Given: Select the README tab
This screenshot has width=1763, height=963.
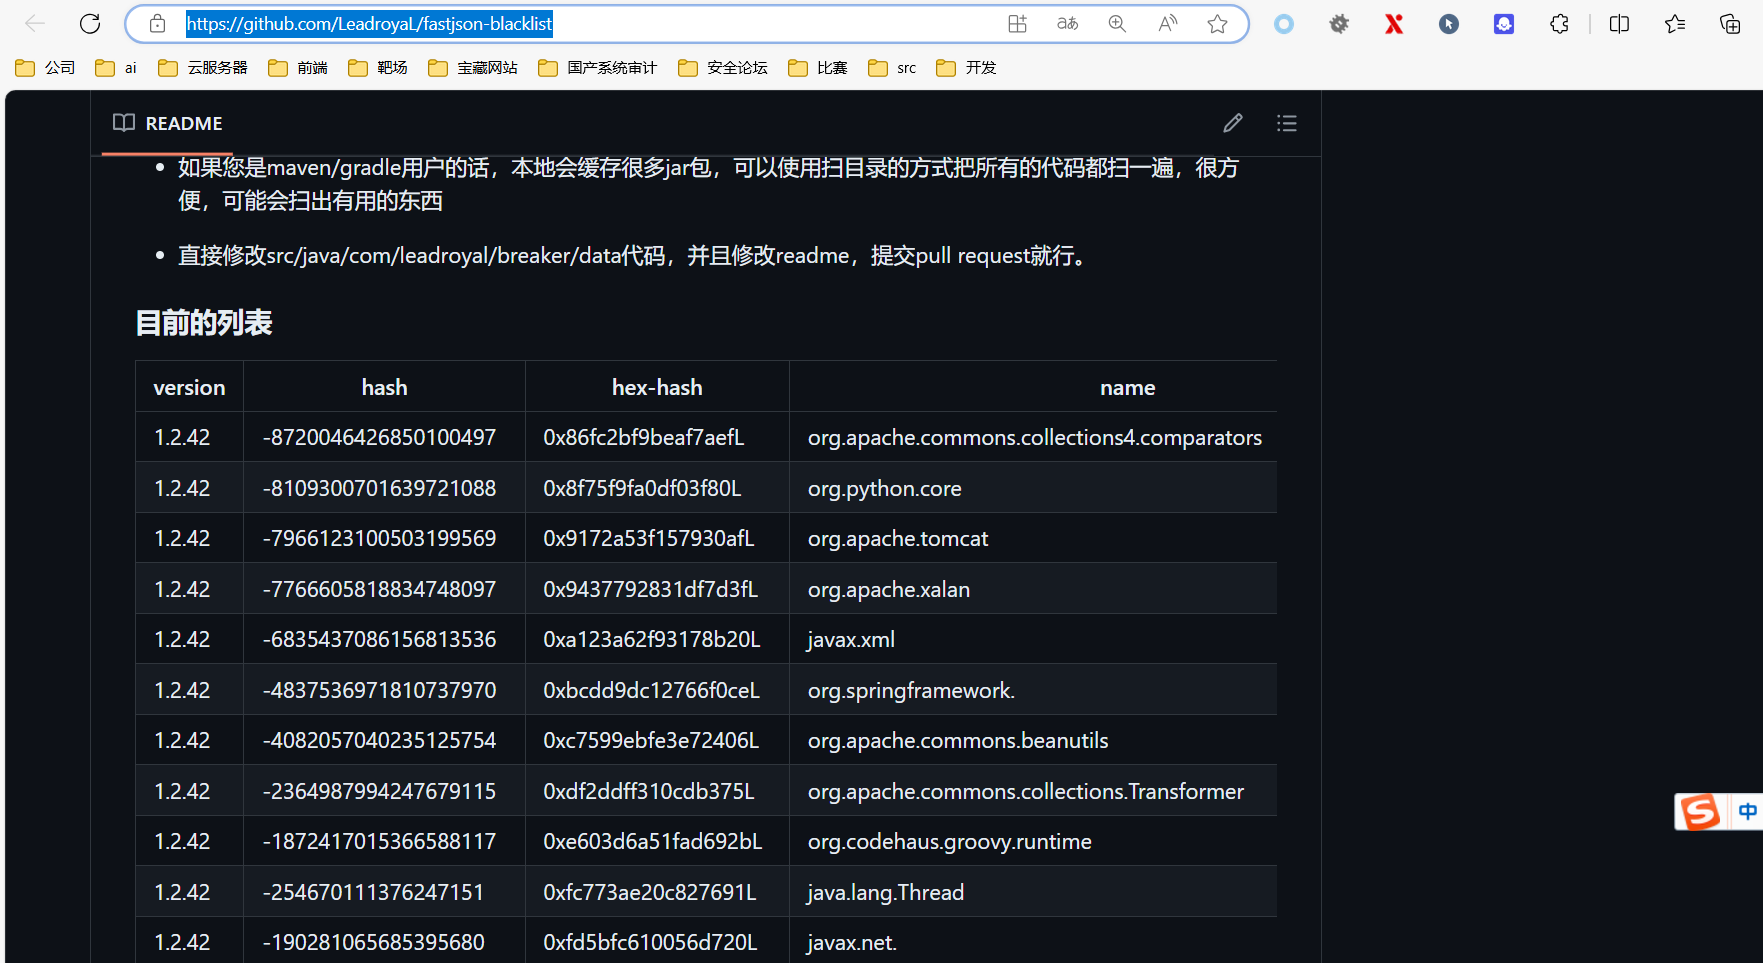Looking at the screenshot, I should [168, 123].
